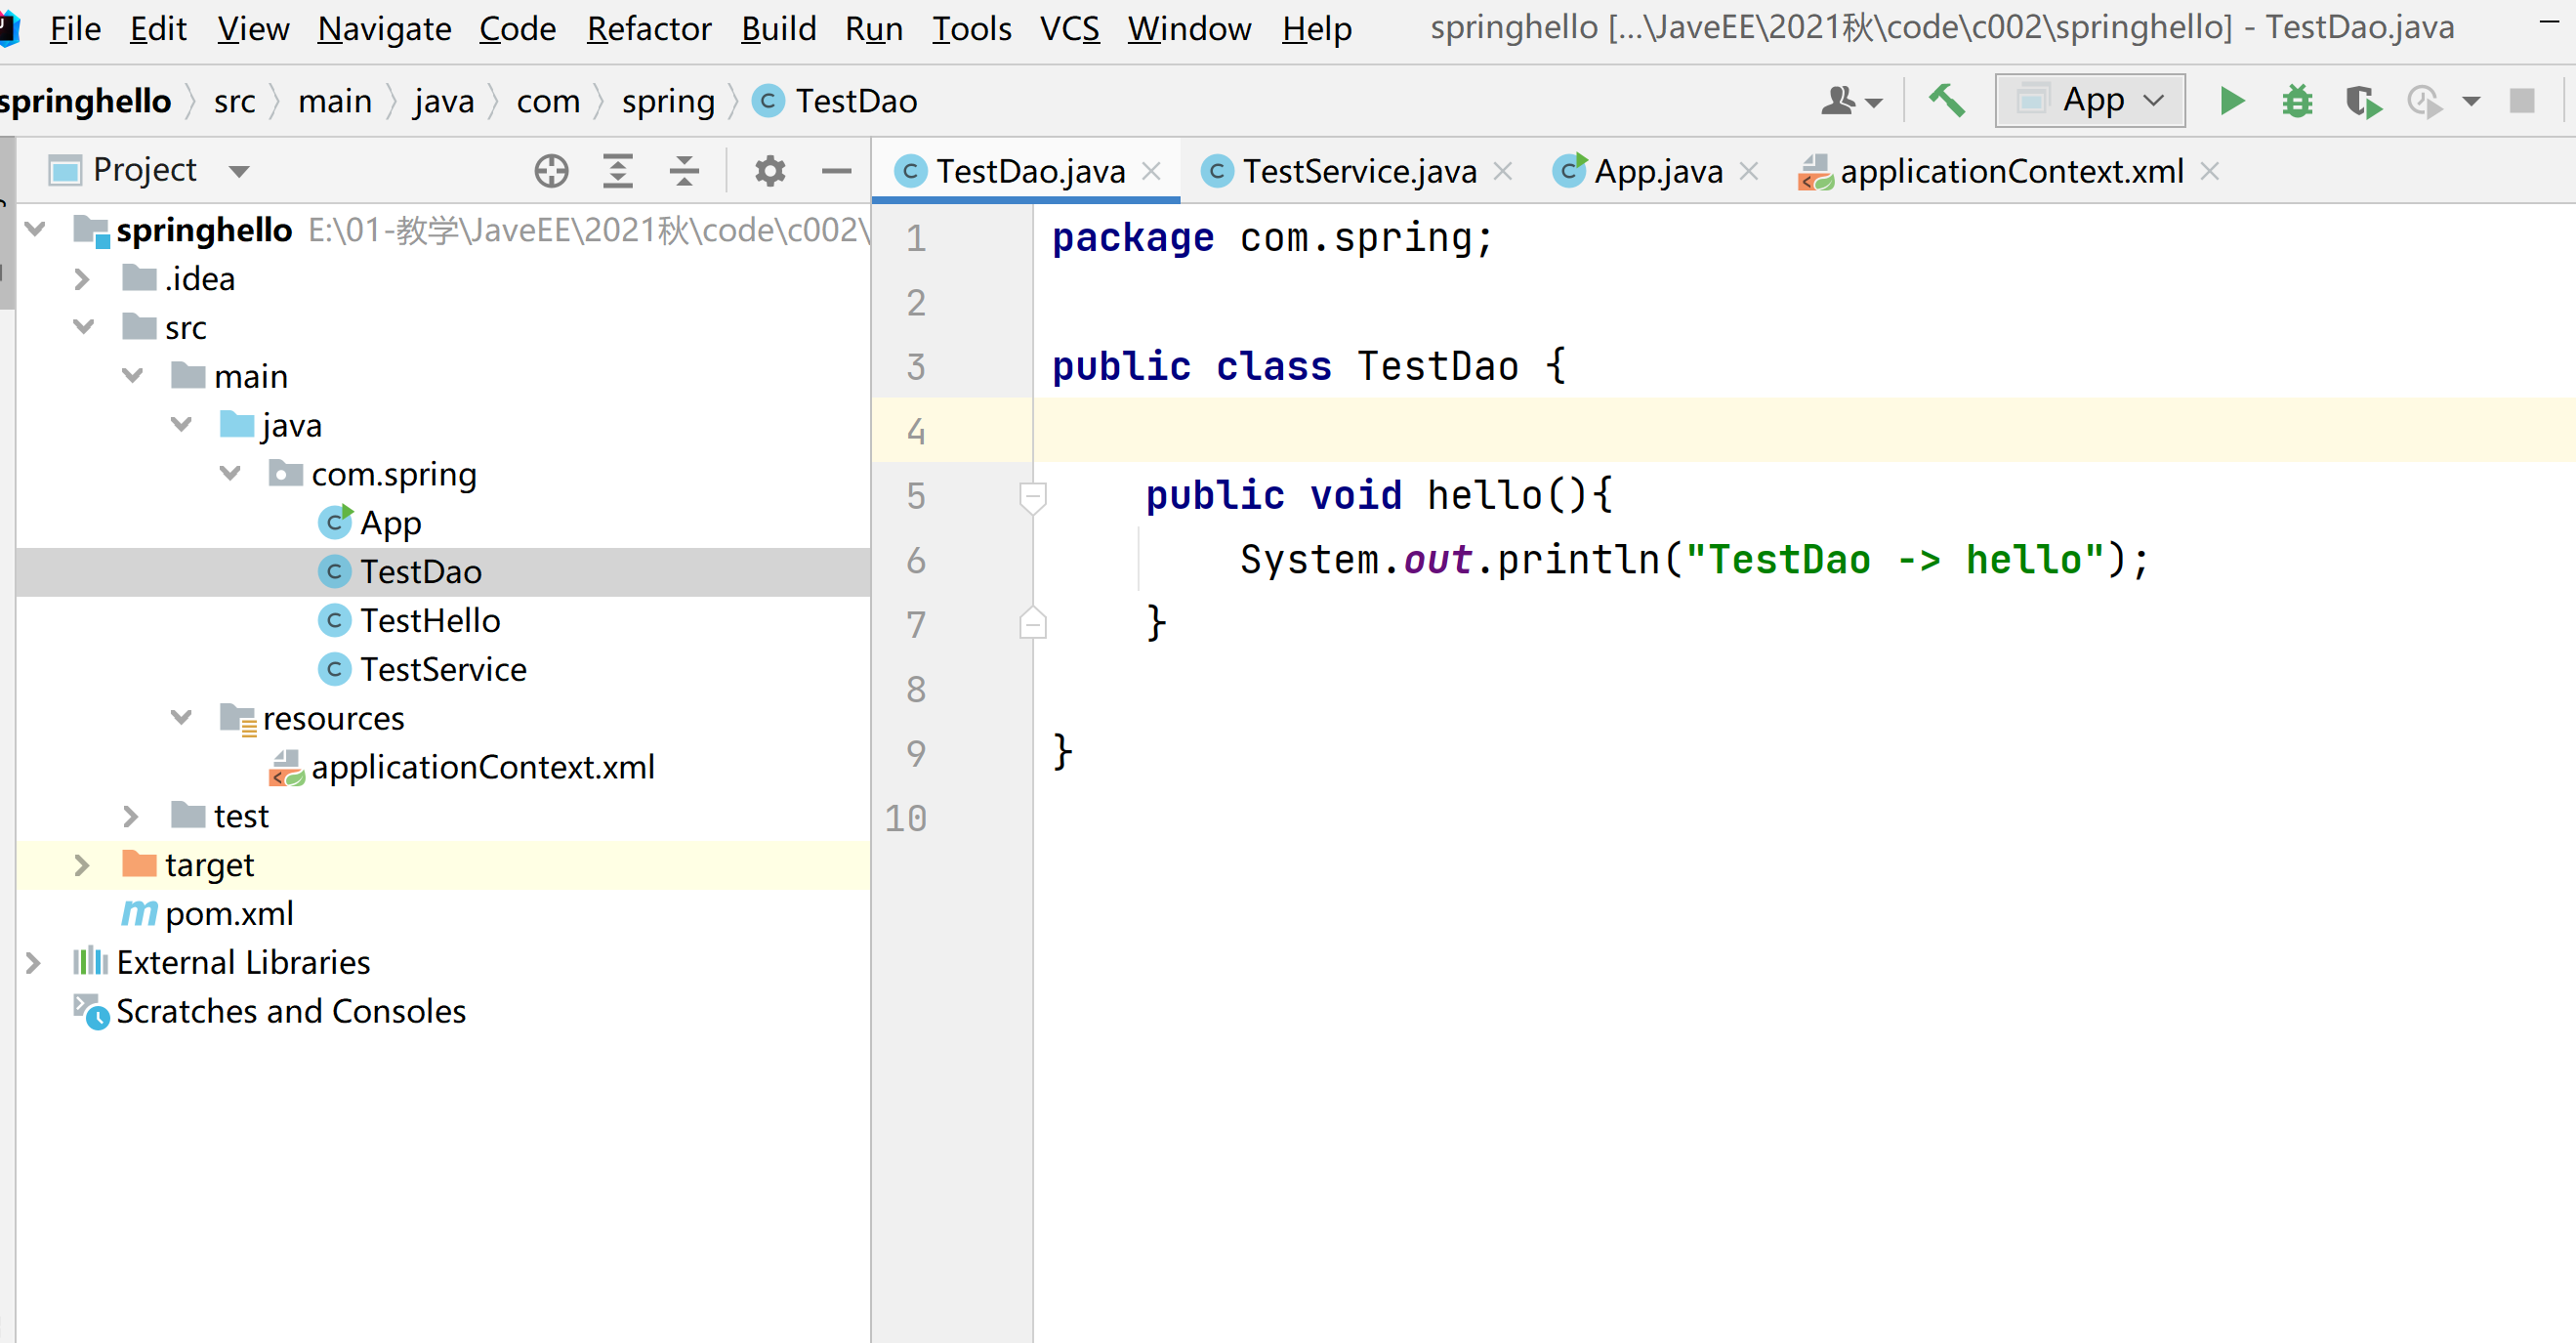This screenshot has width=2576, height=1343.
Task: Open the Refactor menu
Action: [x=649, y=28]
